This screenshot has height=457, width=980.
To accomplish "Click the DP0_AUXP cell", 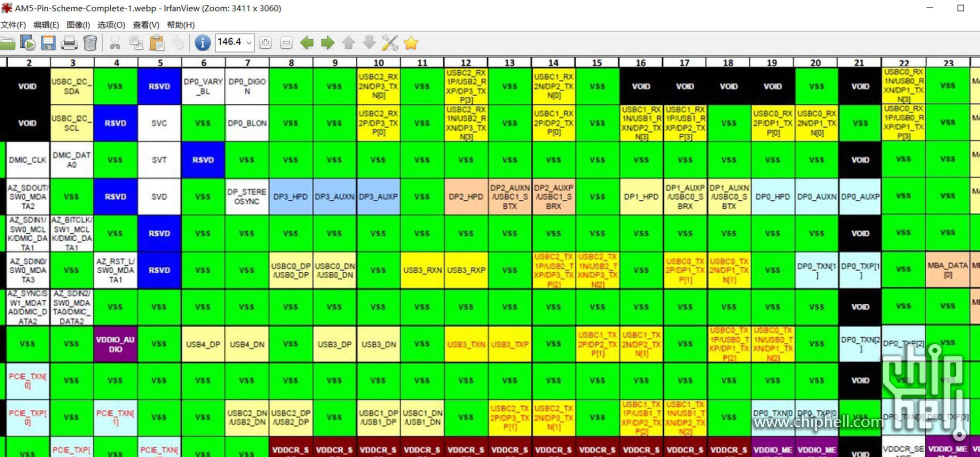I will coord(859,196).
